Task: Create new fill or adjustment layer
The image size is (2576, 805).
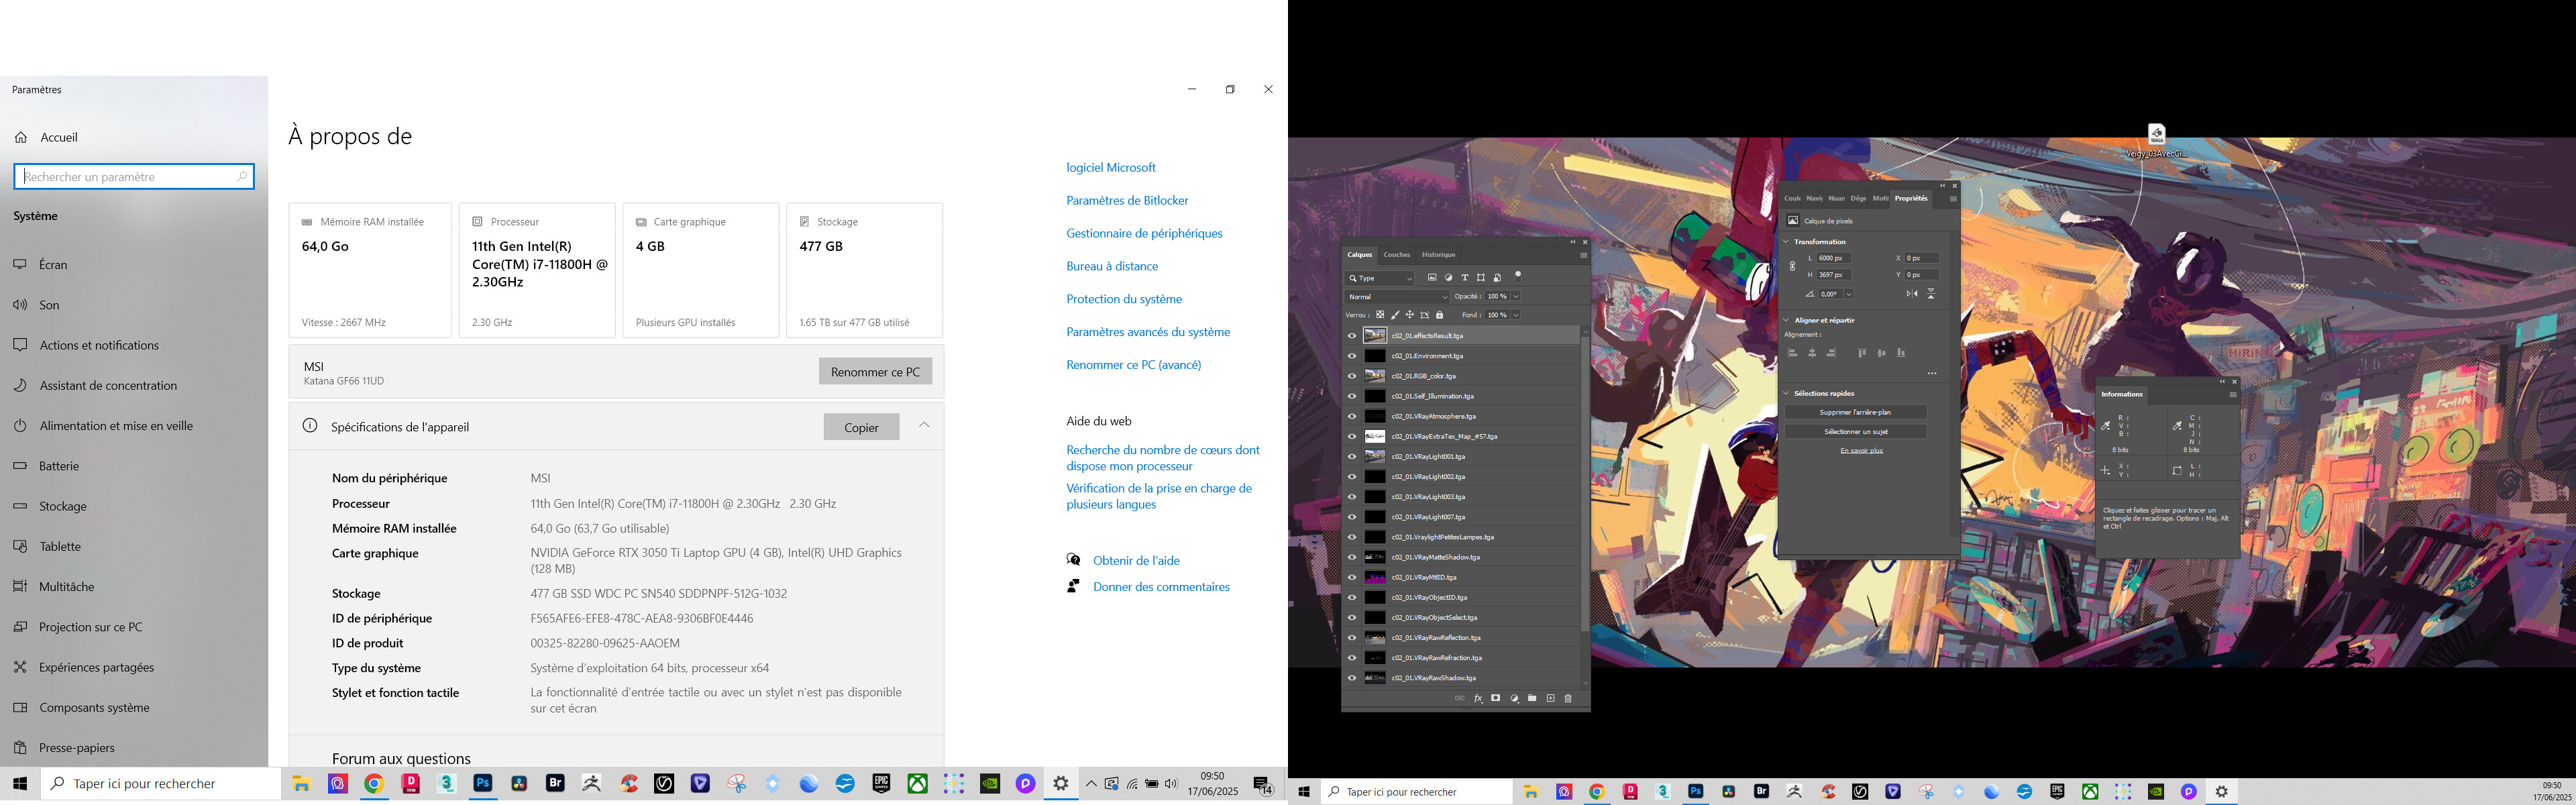Action: [x=1514, y=698]
